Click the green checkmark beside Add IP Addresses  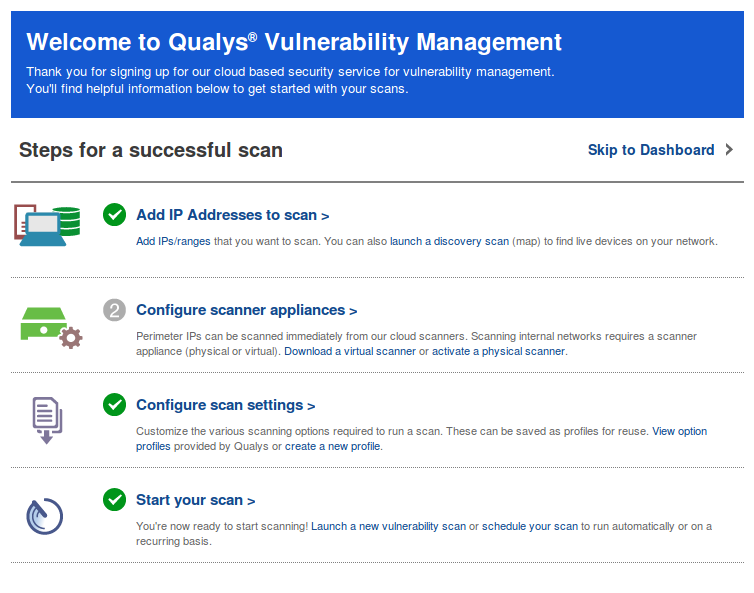click(x=114, y=214)
